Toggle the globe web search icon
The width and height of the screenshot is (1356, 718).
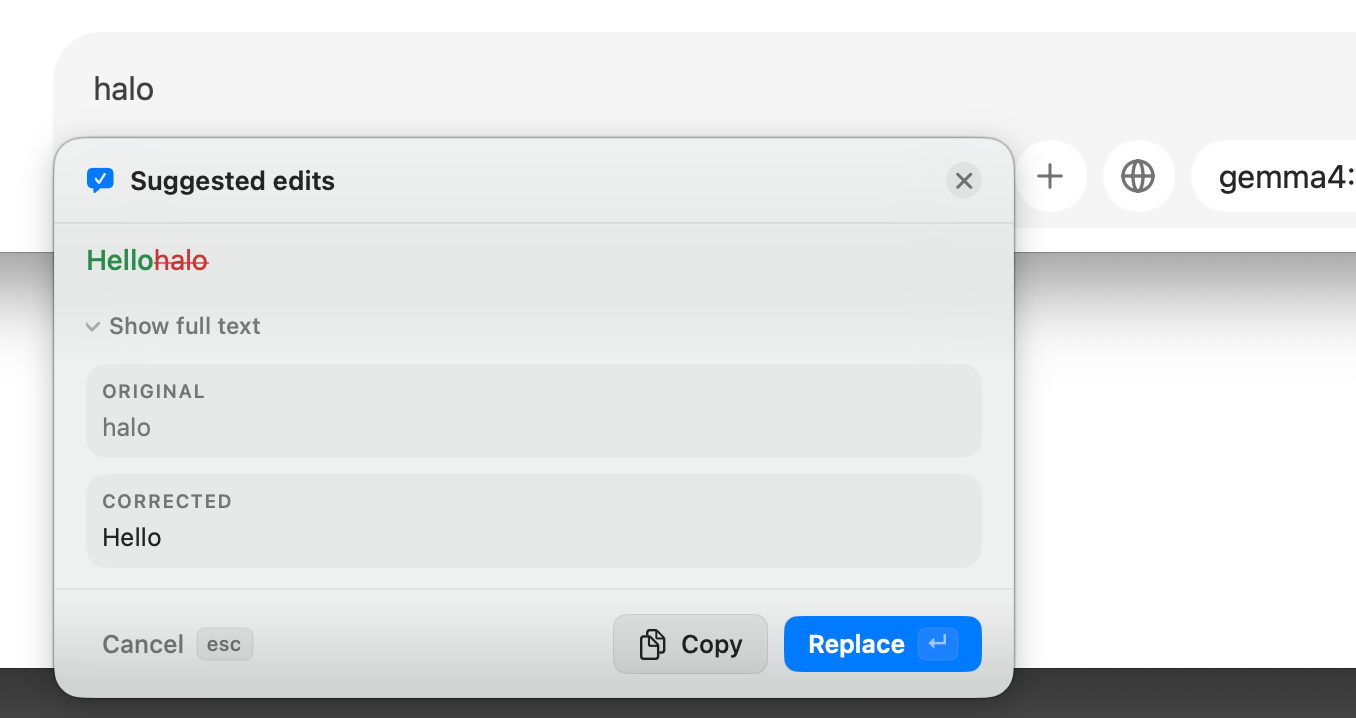(1138, 177)
